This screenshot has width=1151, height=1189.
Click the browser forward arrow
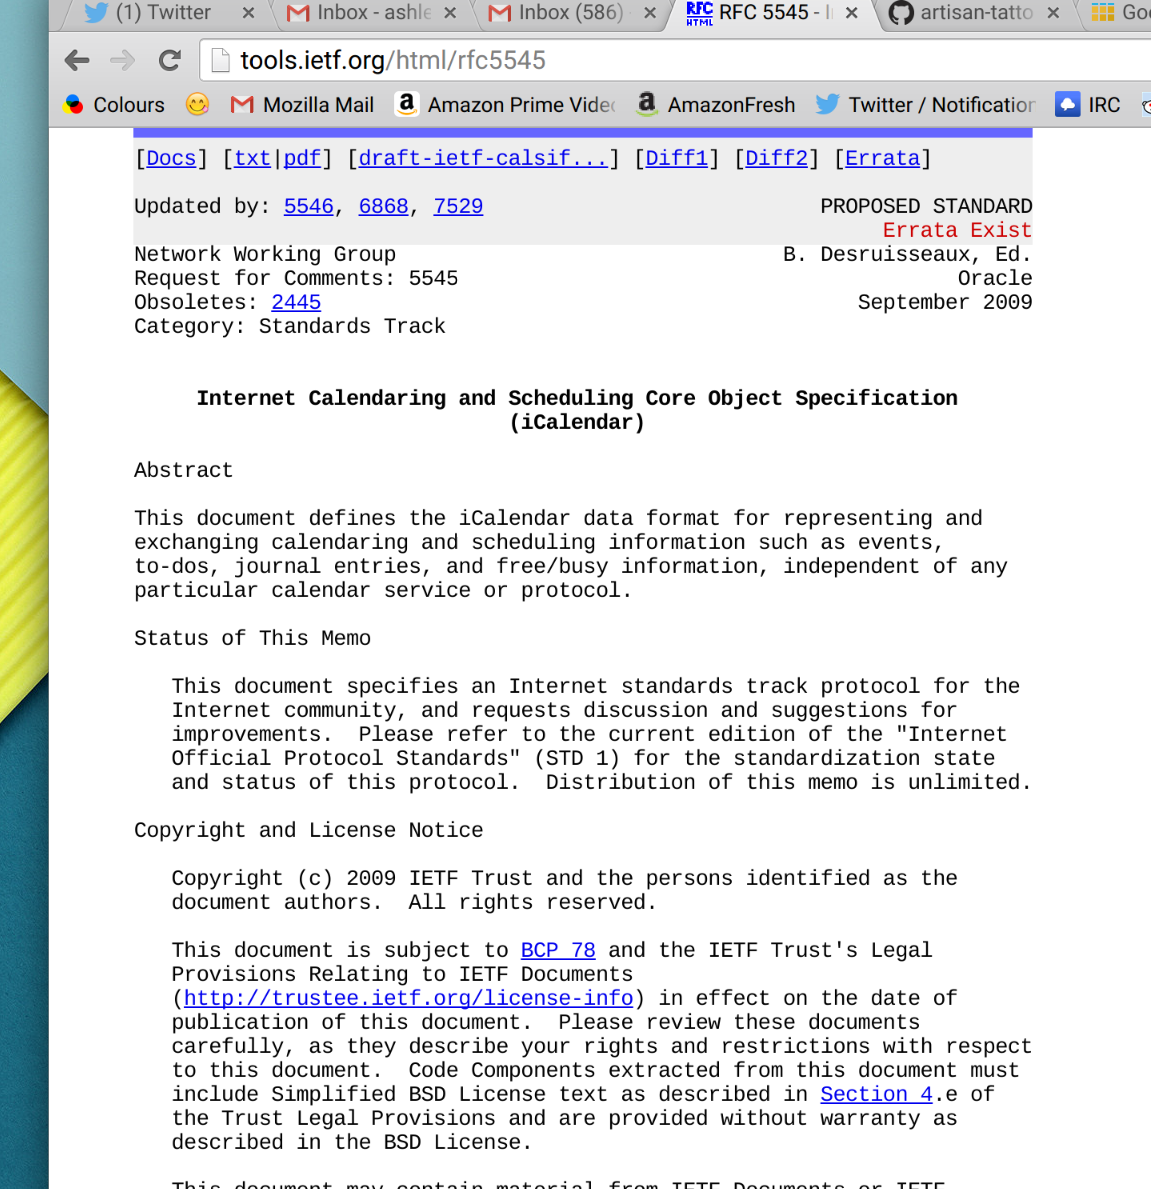tap(122, 60)
